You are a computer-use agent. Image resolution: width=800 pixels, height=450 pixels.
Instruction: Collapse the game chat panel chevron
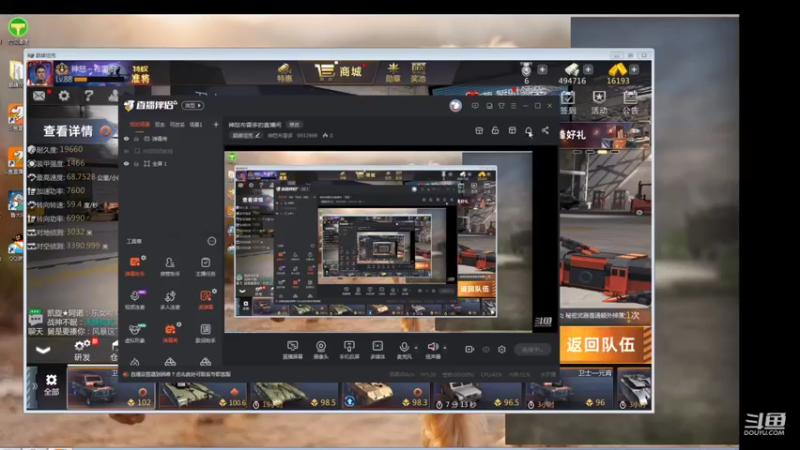[x=43, y=350]
